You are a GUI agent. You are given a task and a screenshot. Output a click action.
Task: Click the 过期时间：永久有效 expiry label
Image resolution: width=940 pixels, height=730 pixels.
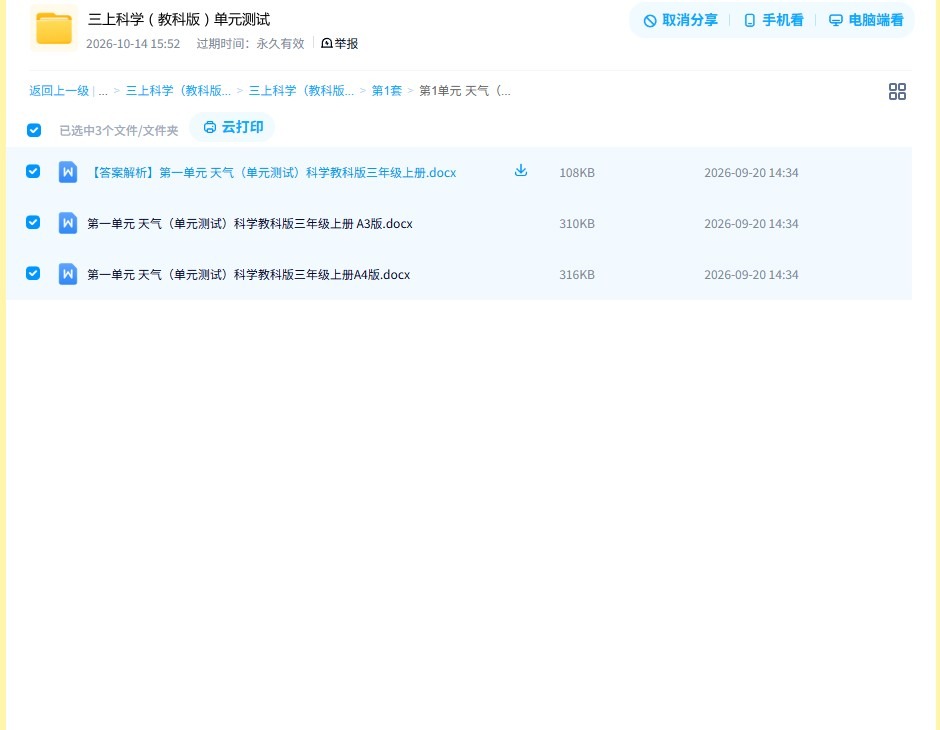point(250,44)
